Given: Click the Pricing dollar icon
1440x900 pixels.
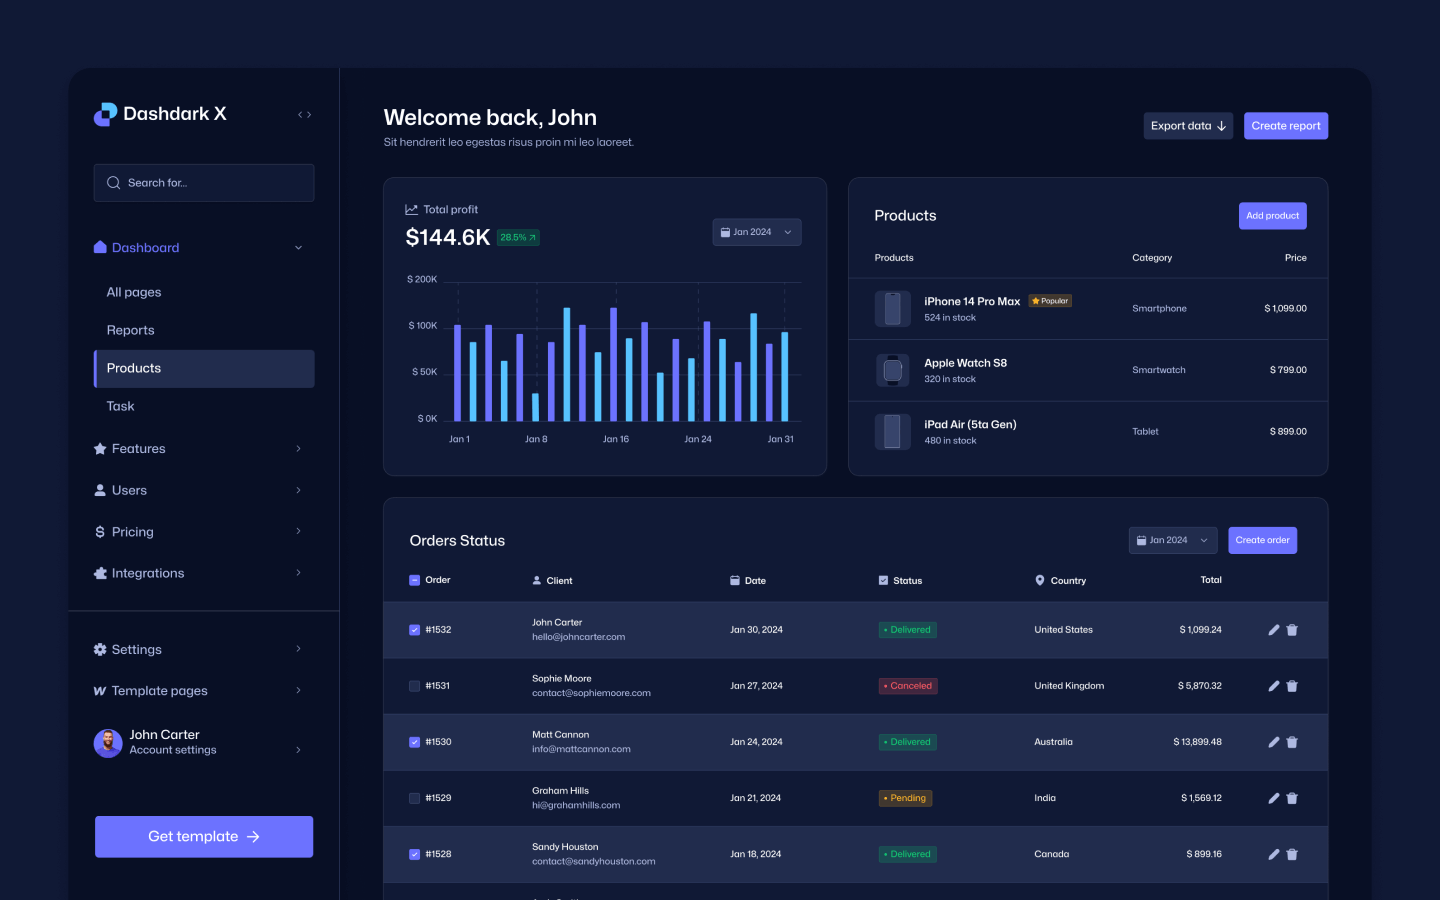Looking at the screenshot, I should (x=99, y=531).
